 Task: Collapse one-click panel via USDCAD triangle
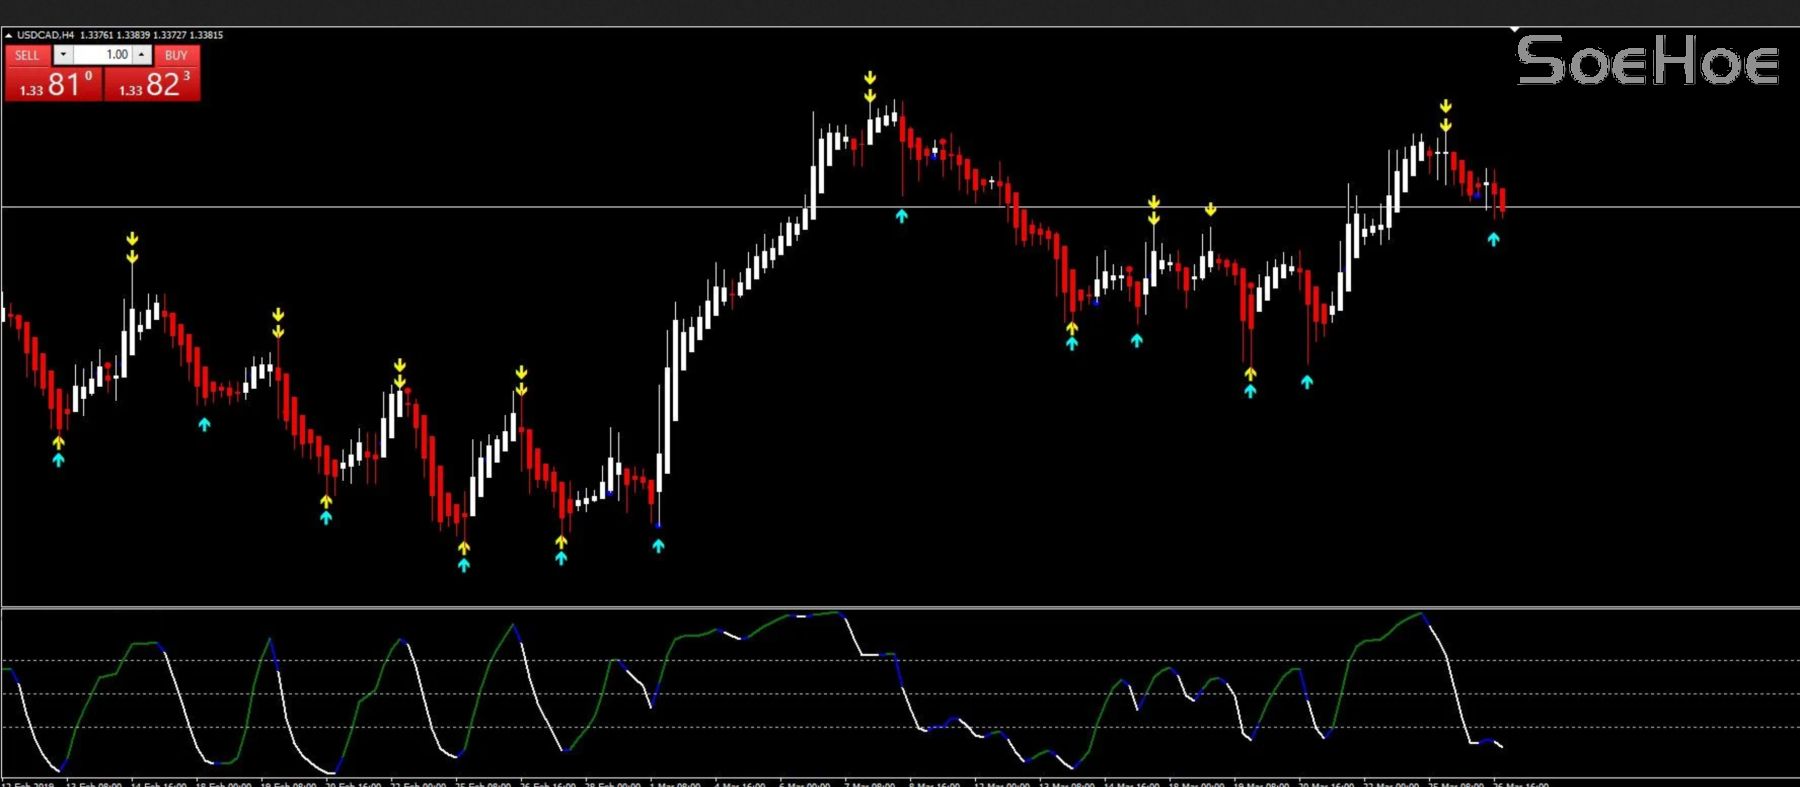point(9,35)
